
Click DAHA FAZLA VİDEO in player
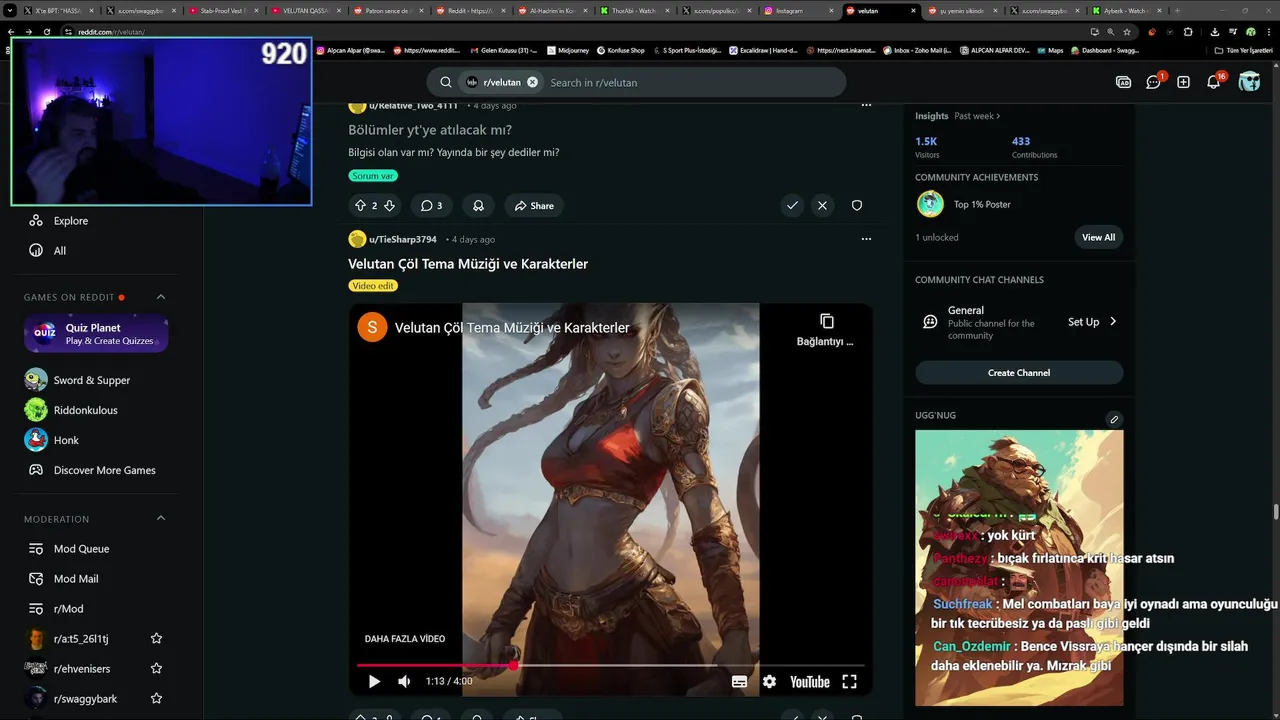405,638
